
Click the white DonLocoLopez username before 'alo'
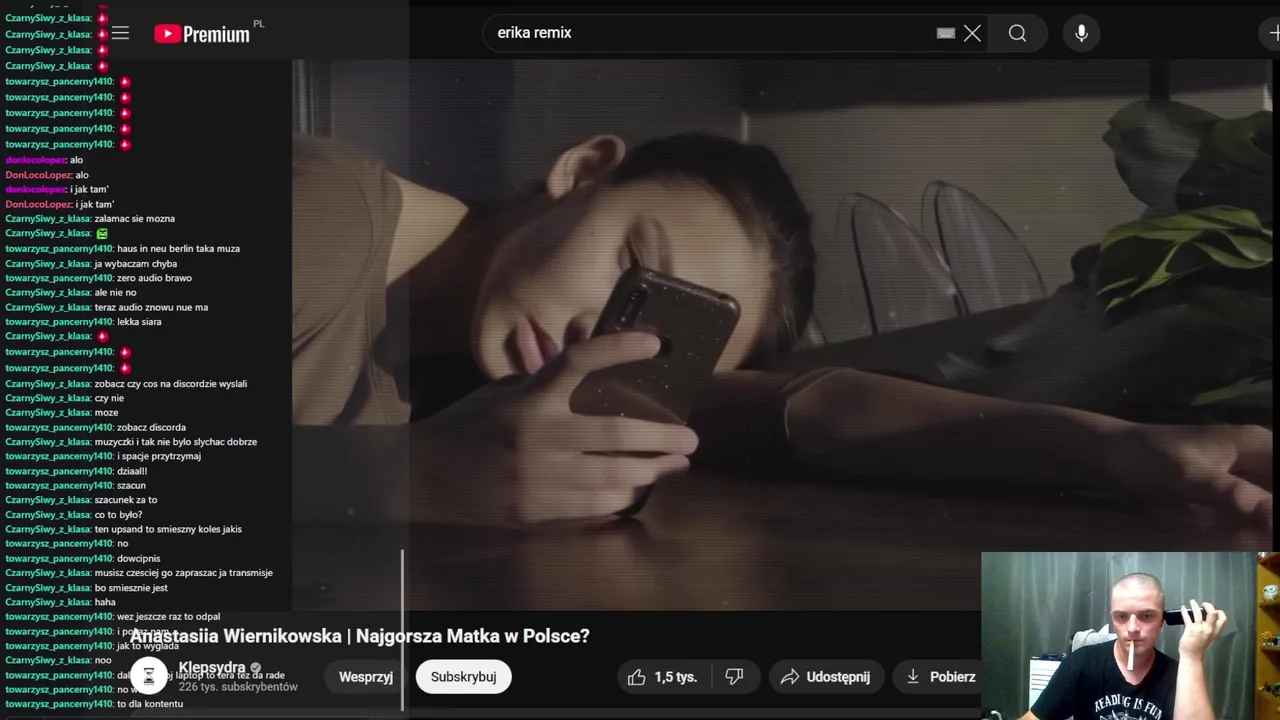pyautogui.click(x=38, y=175)
